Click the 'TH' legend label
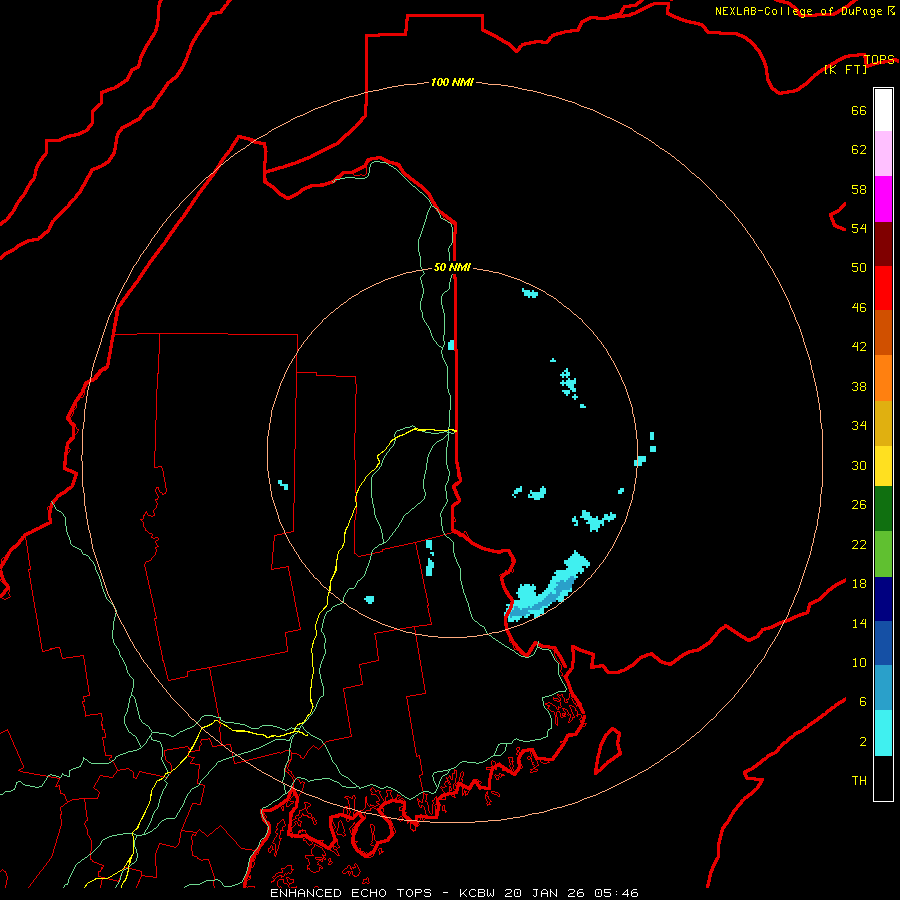The width and height of the screenshot is (900, 900). click(x=859, y=780)
